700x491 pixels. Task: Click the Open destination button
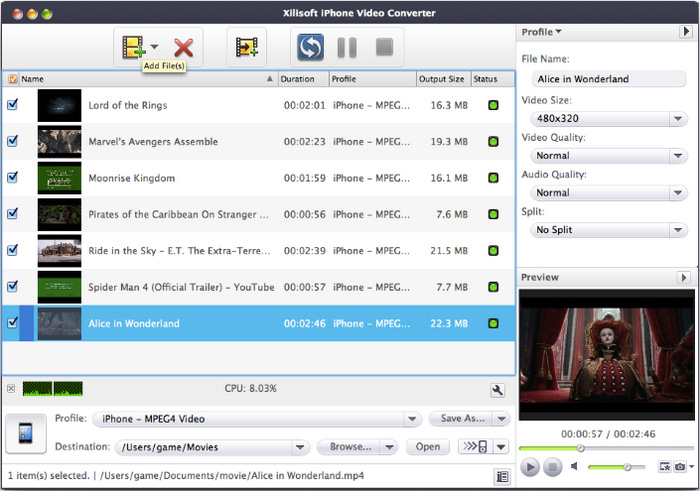[x=427, y=447]
